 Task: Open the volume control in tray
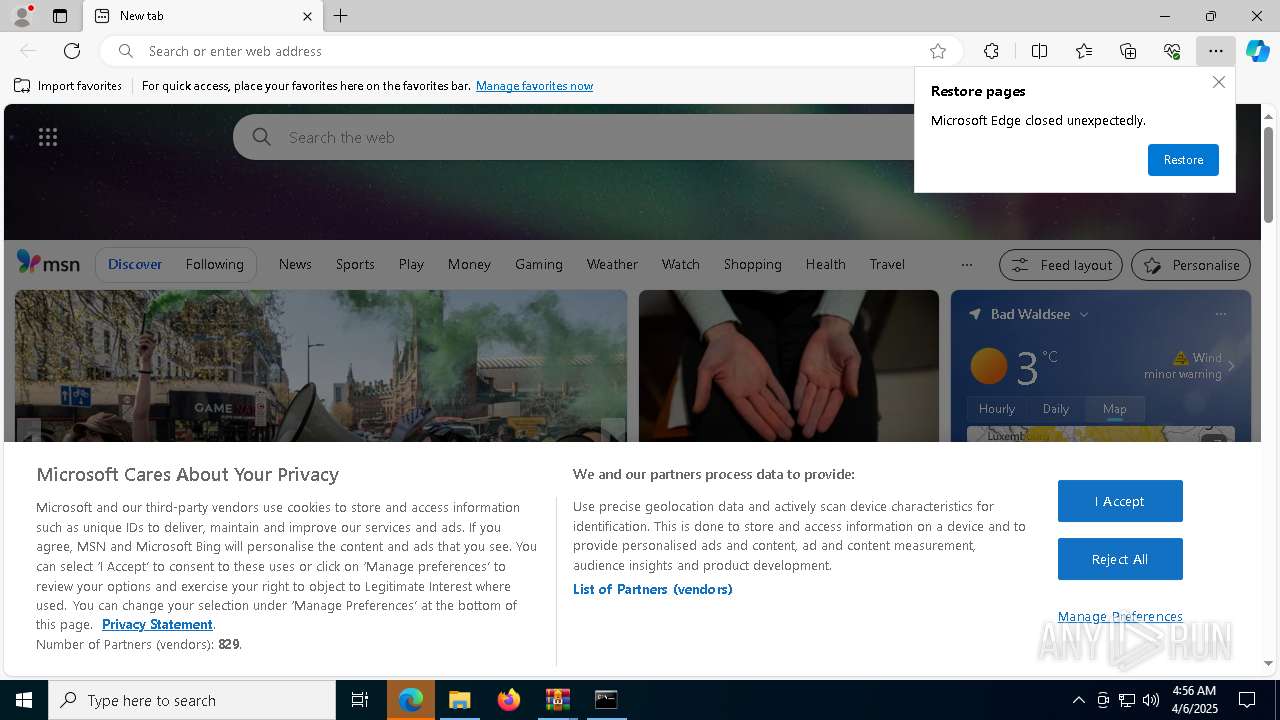pos(1151,700)
